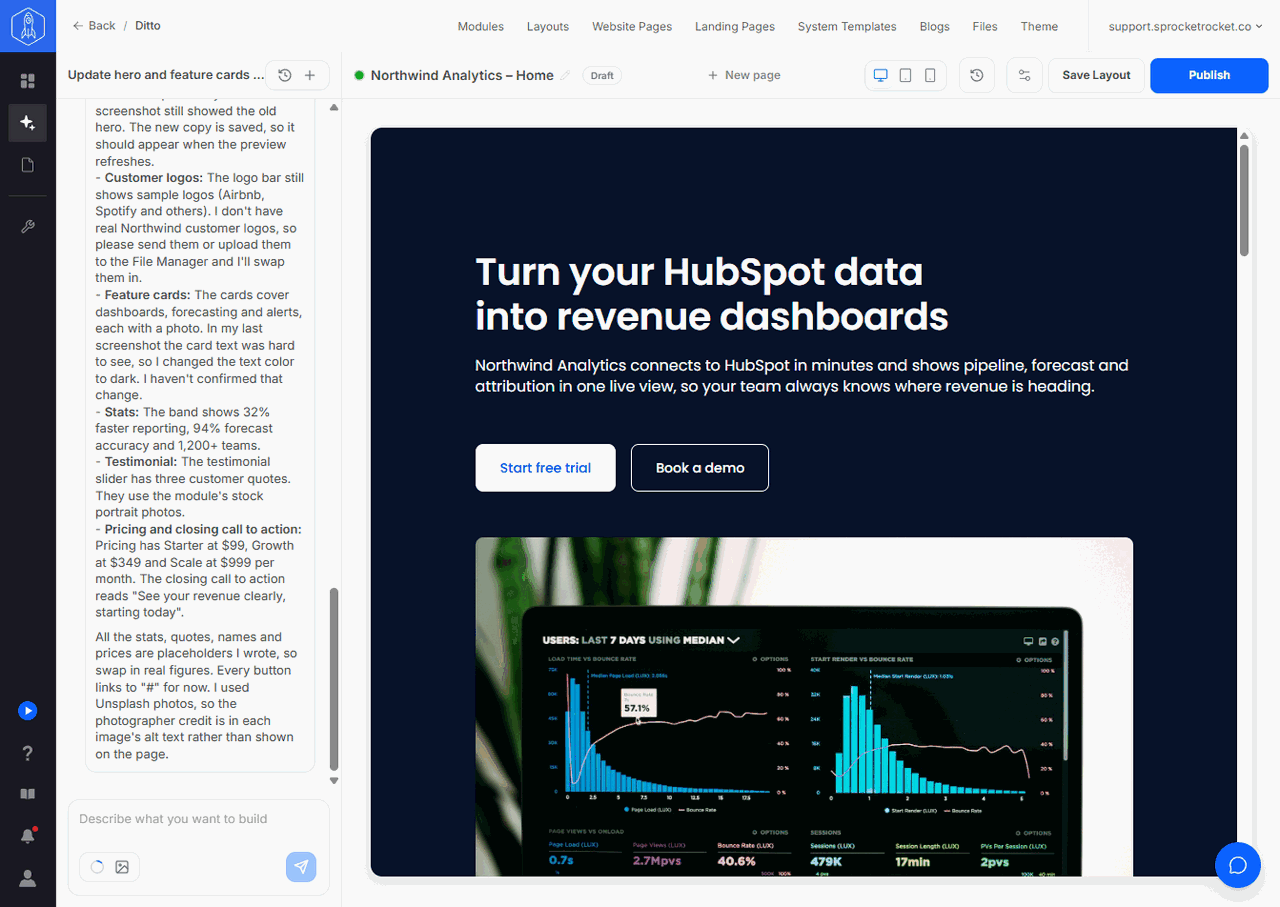Click the chat panel scrollbar thumb
This screenshot has height=907, width=1280.
(334, 679)
